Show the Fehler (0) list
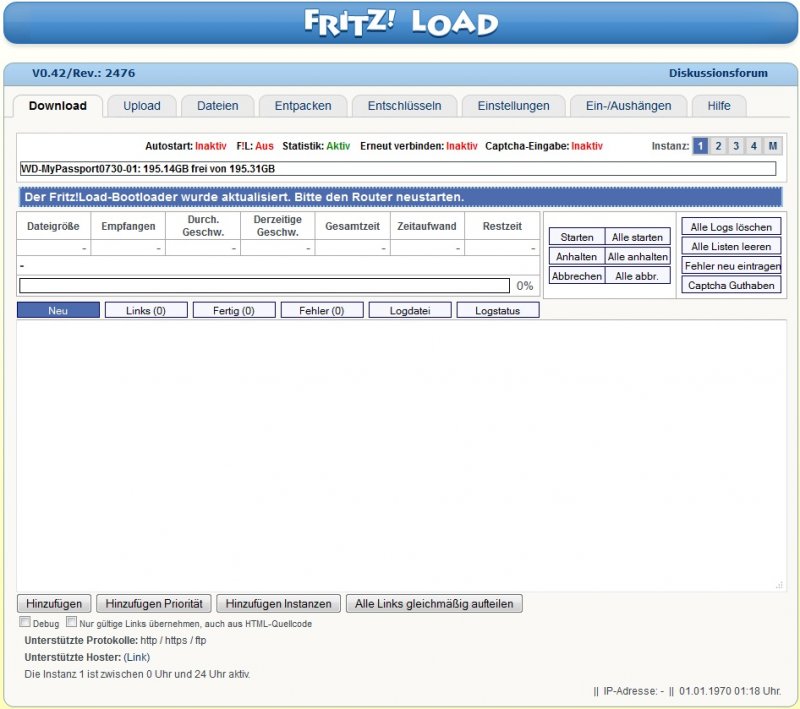This screenshot has width=800, height=709. [x=322, y=310]
